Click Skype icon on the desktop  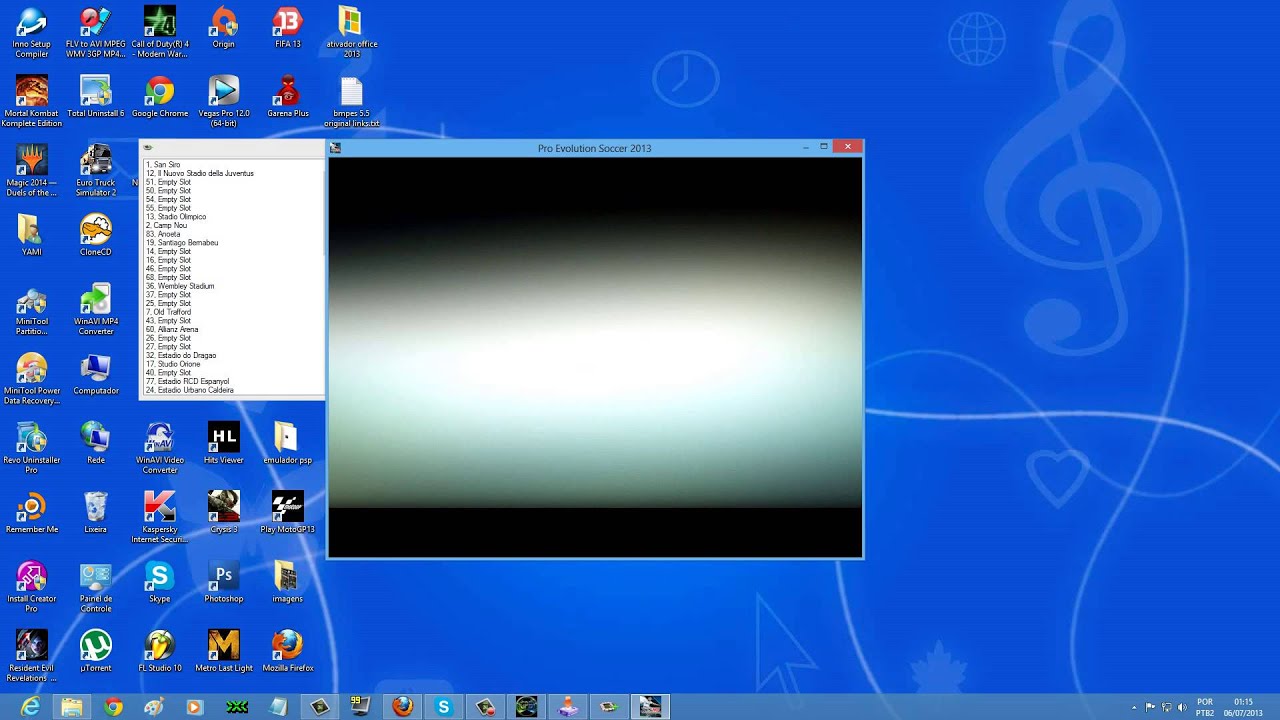(x=160, y=581)
